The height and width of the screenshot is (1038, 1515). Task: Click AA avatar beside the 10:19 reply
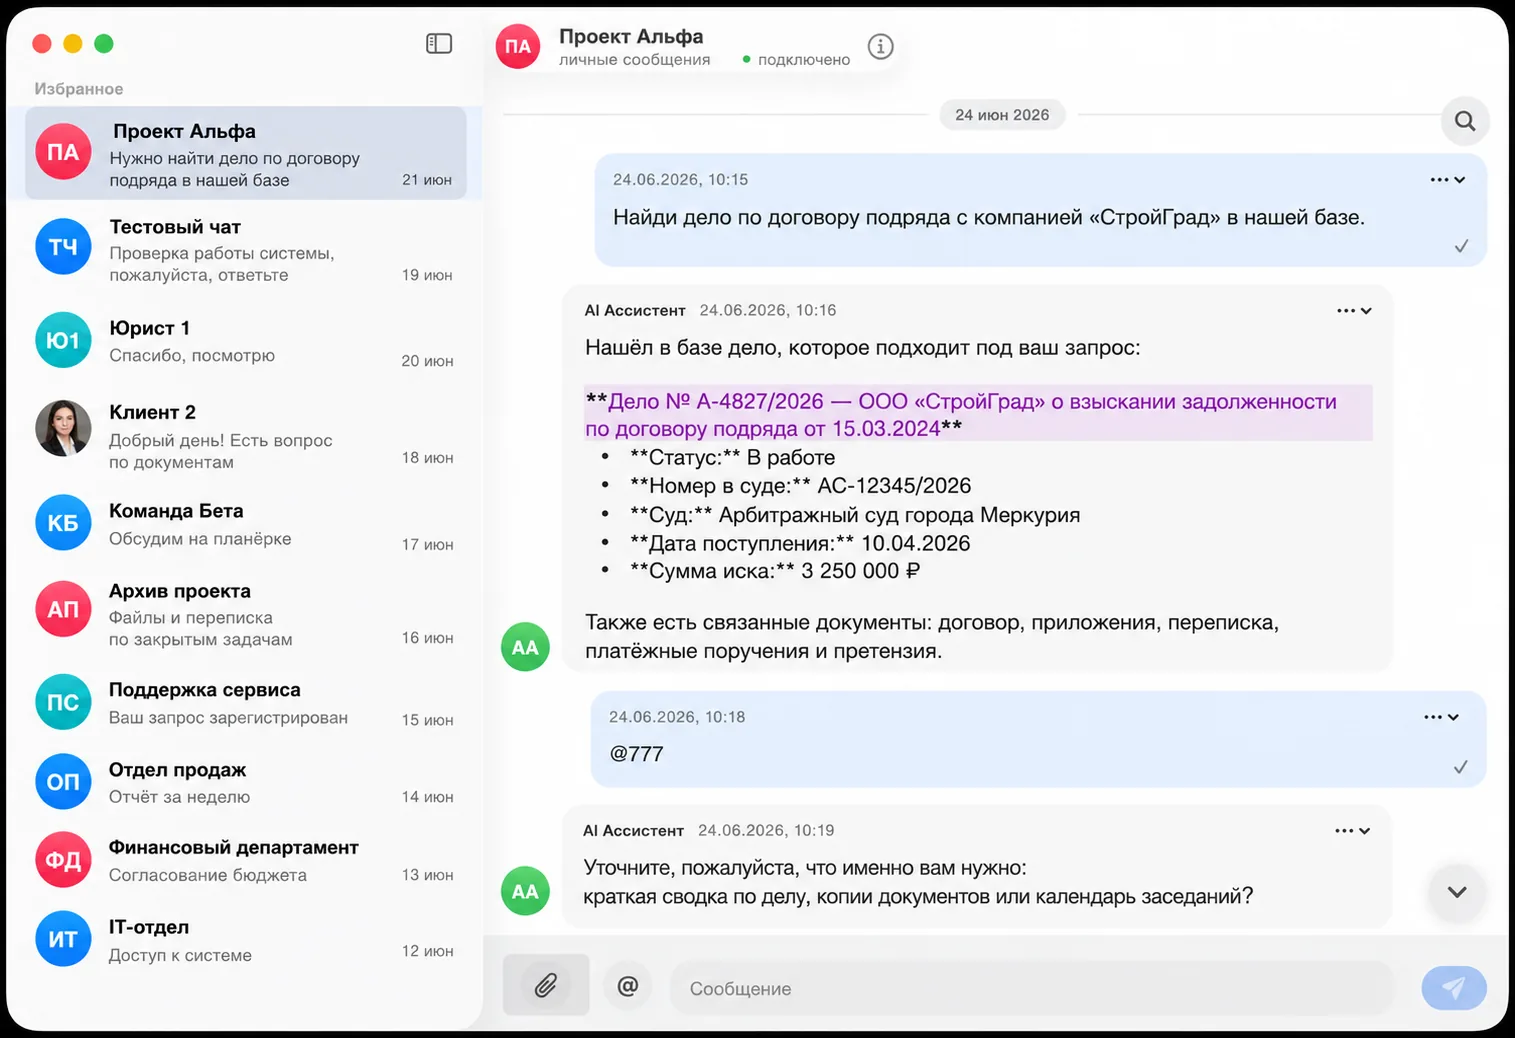(525, 891)
